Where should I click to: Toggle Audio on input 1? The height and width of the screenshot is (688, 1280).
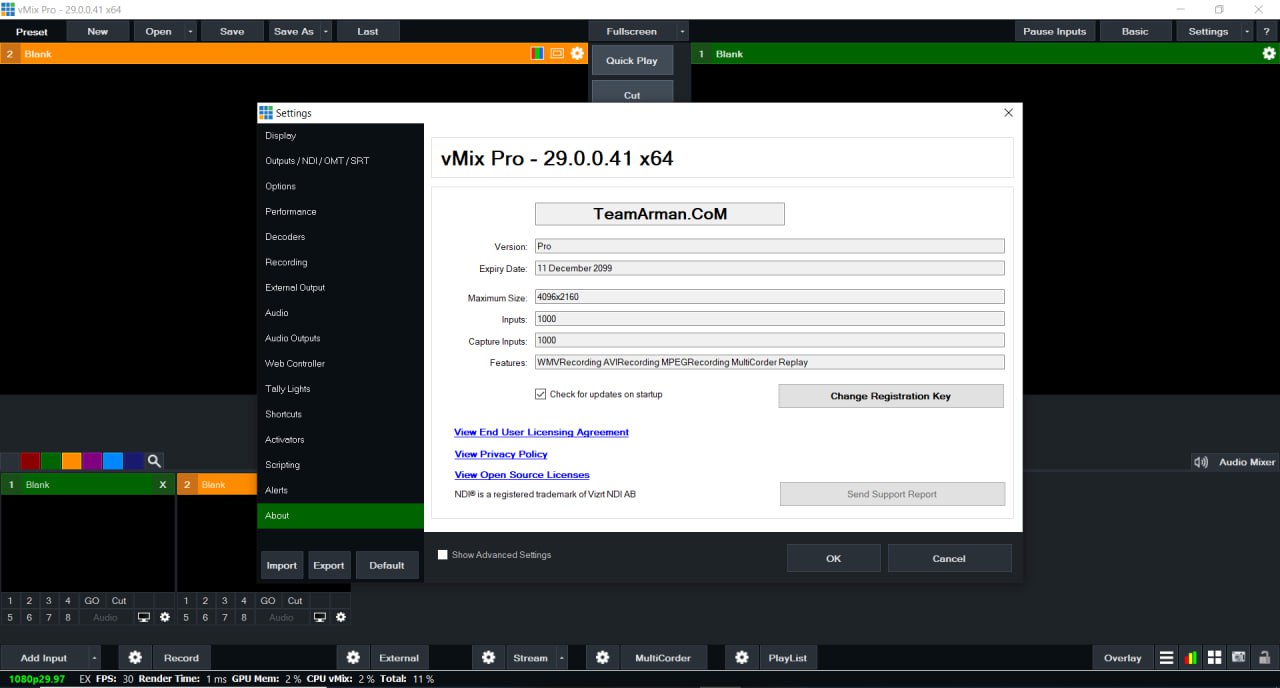coord(104,617)
